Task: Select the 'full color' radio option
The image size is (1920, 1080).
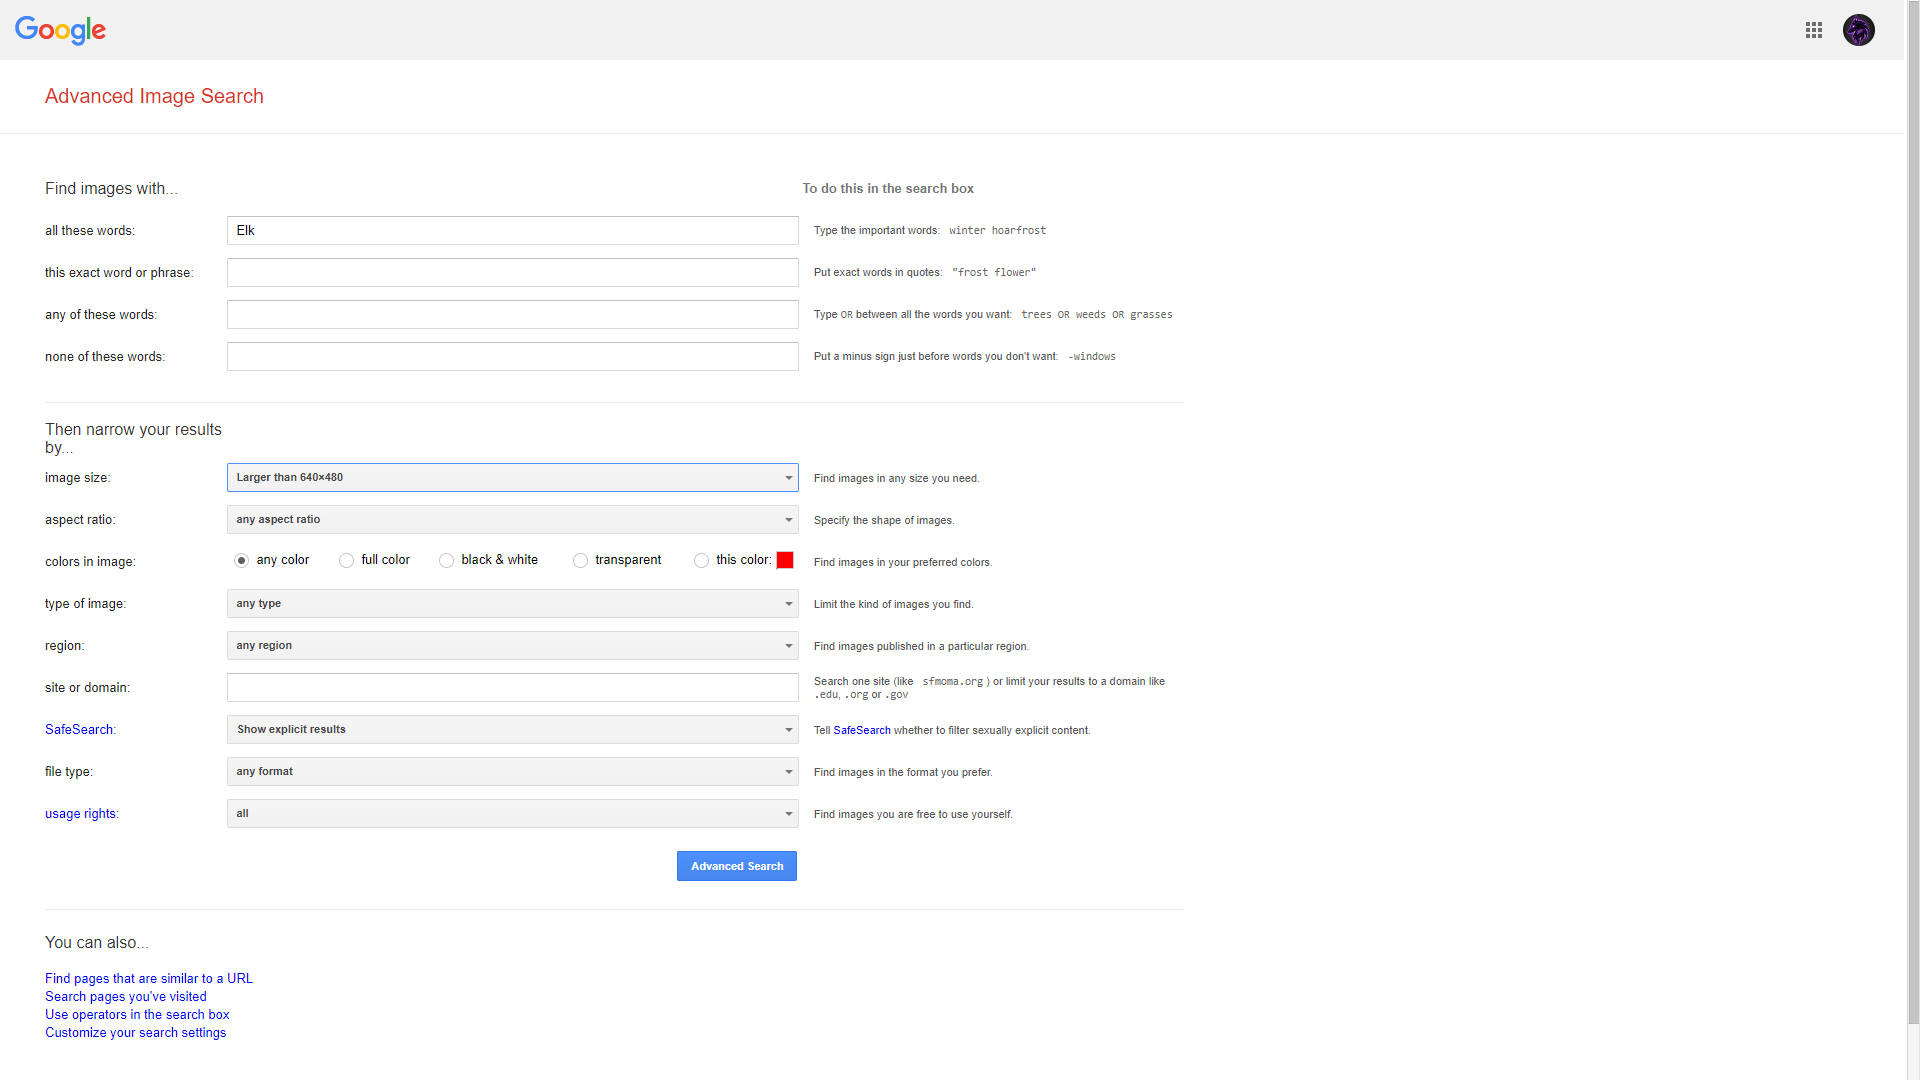Action: [346, 560]
